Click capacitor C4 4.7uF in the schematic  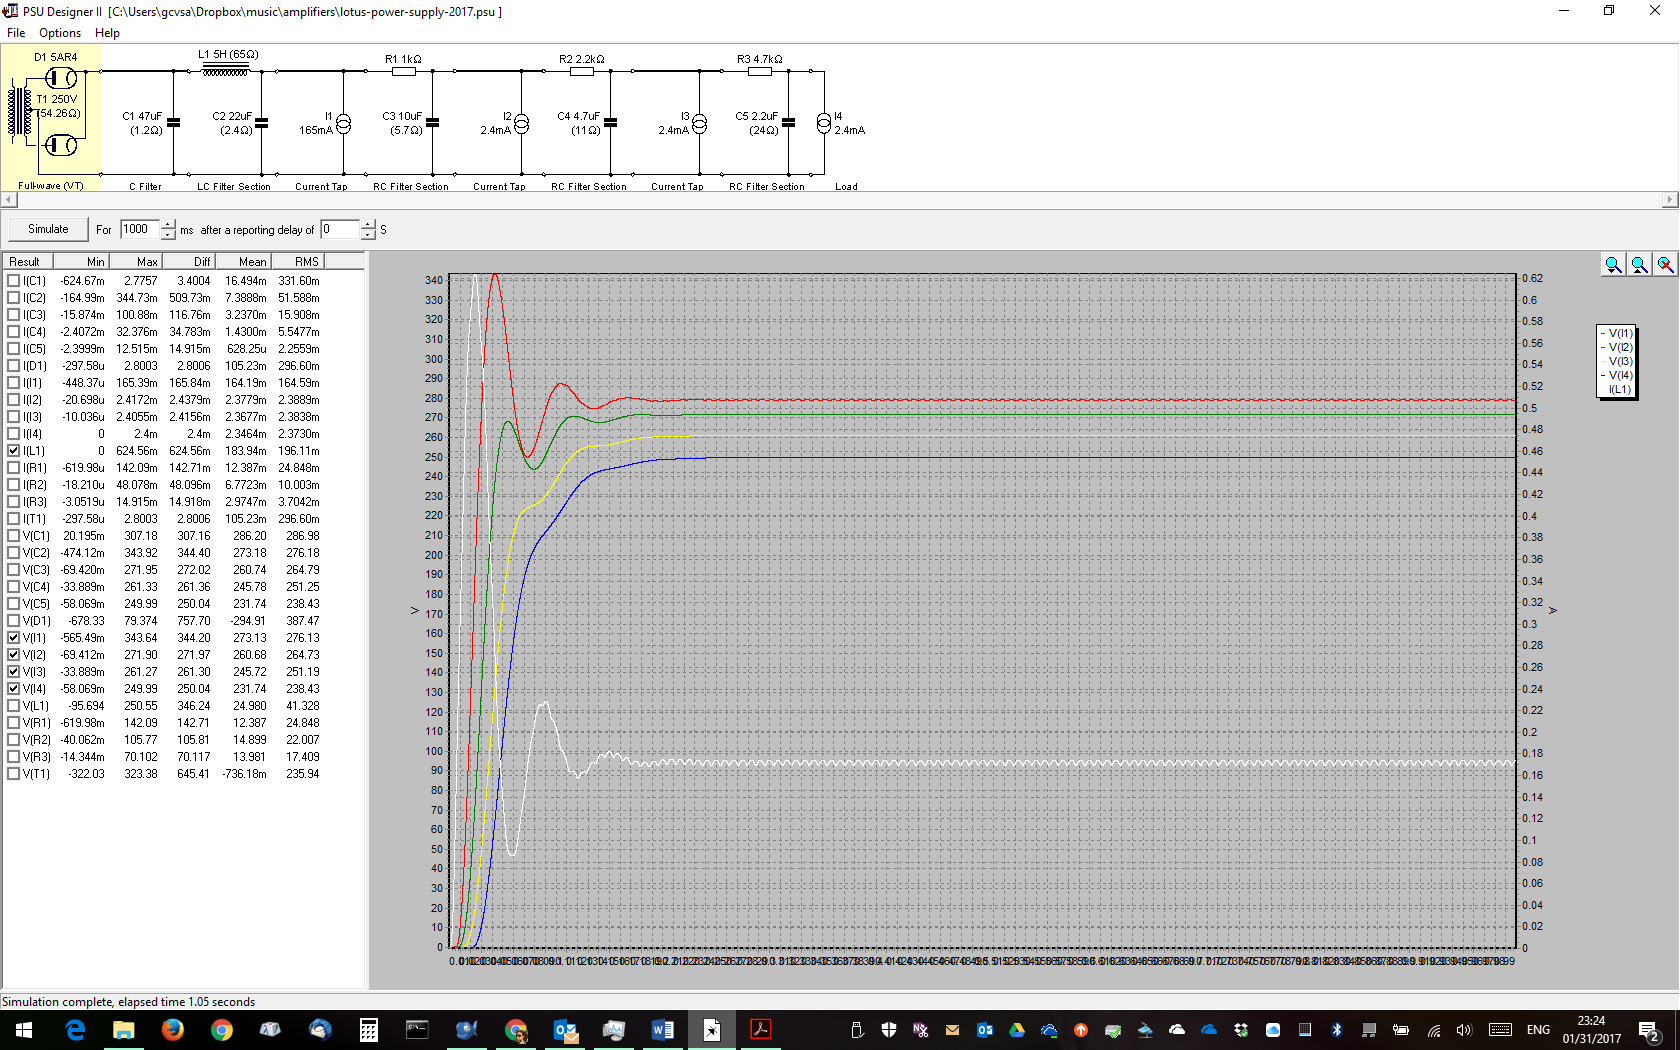[x=610, y=123]
